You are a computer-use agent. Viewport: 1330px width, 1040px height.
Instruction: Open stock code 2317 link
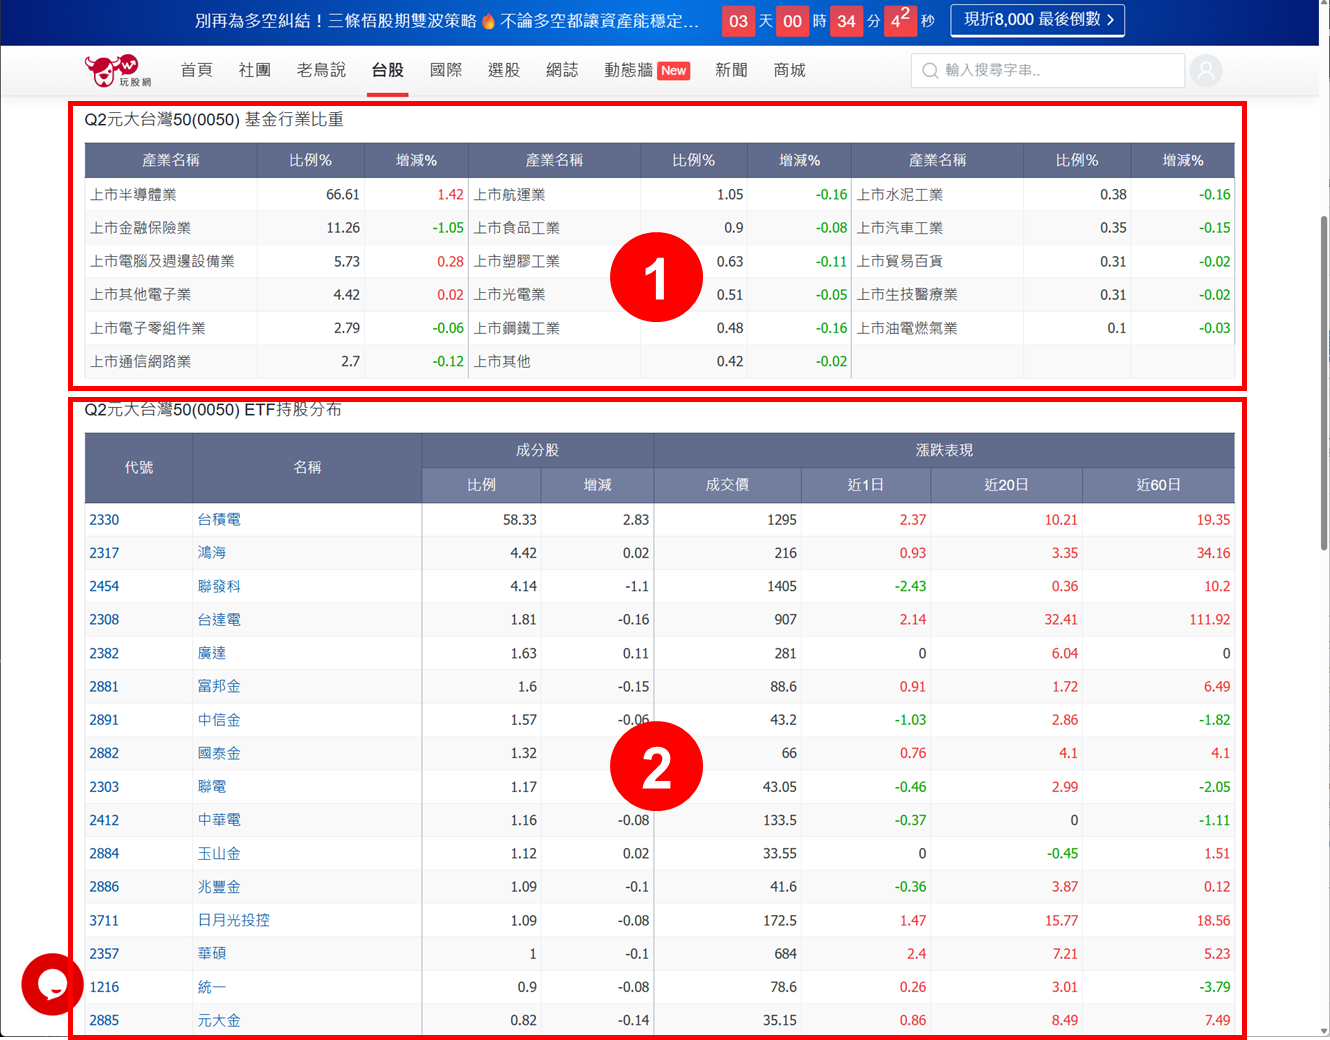[x=104, y=553]
